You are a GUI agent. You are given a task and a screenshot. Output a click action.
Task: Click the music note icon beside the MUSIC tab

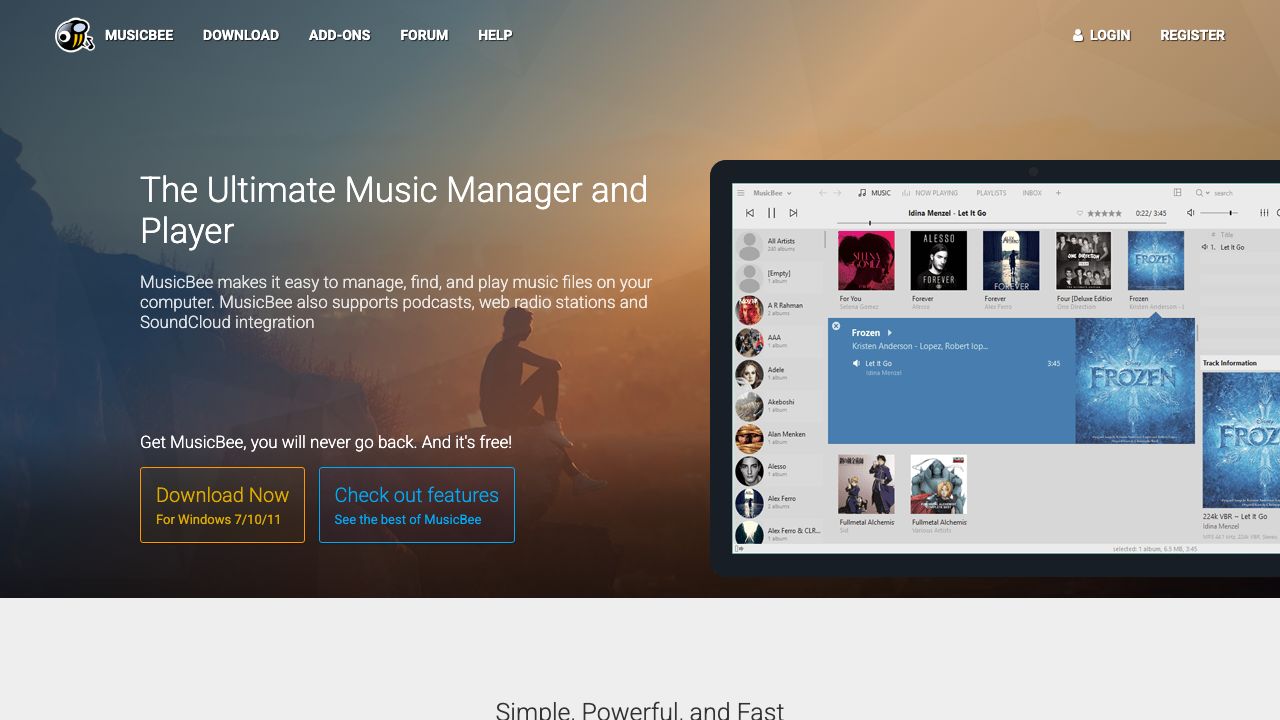coord(862,193)
